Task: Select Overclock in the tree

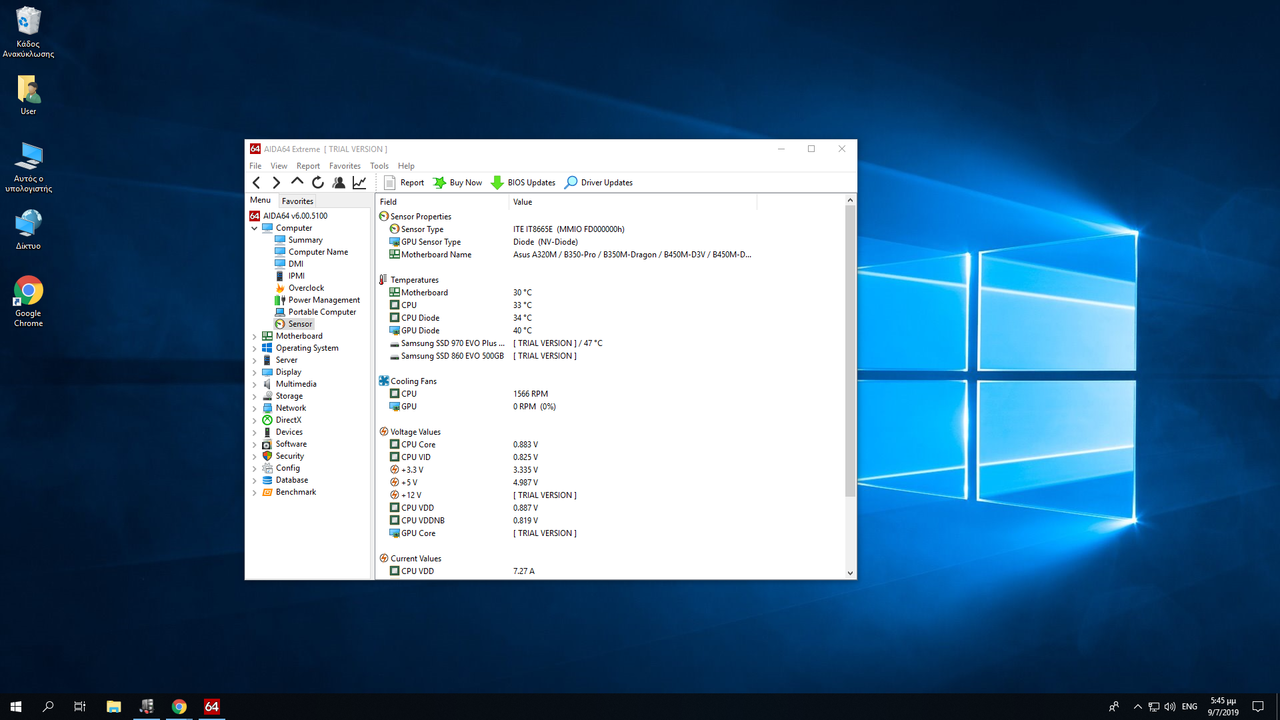Action: [306, 288]
